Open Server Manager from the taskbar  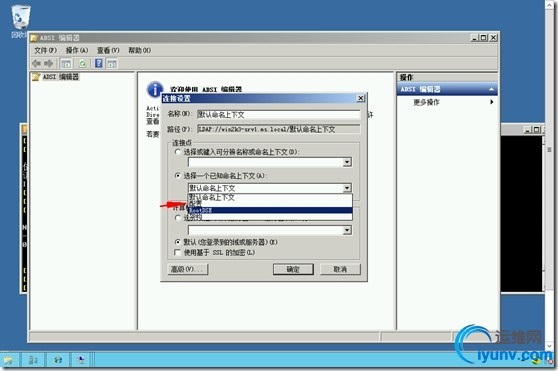tap(33, 360)
